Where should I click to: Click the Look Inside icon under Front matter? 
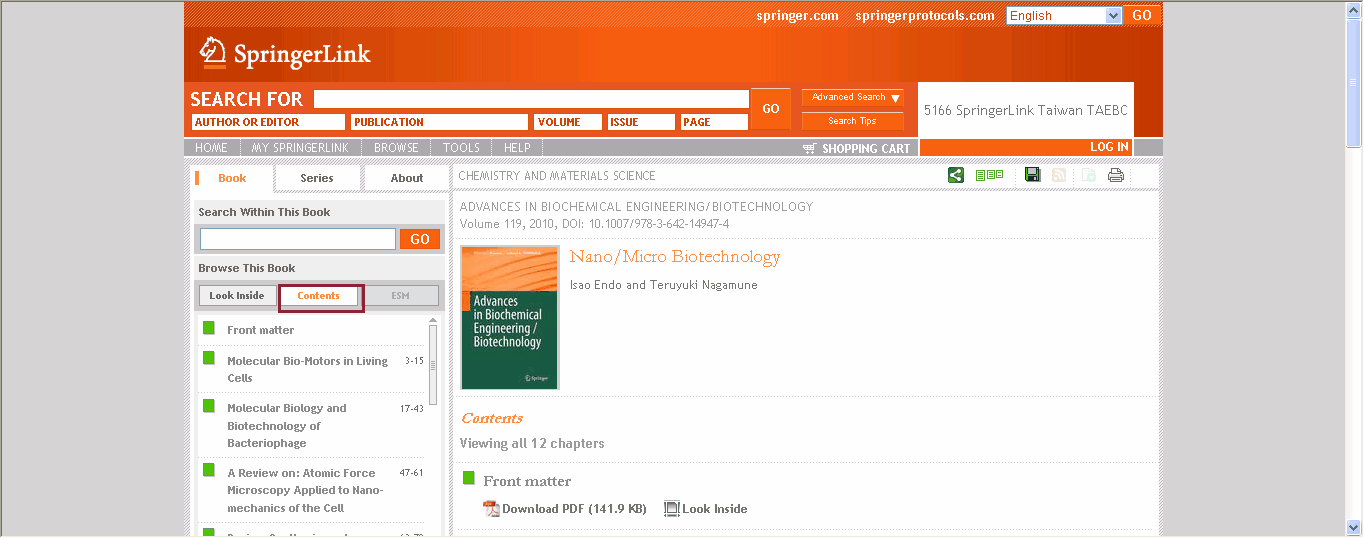coord(672,509)
